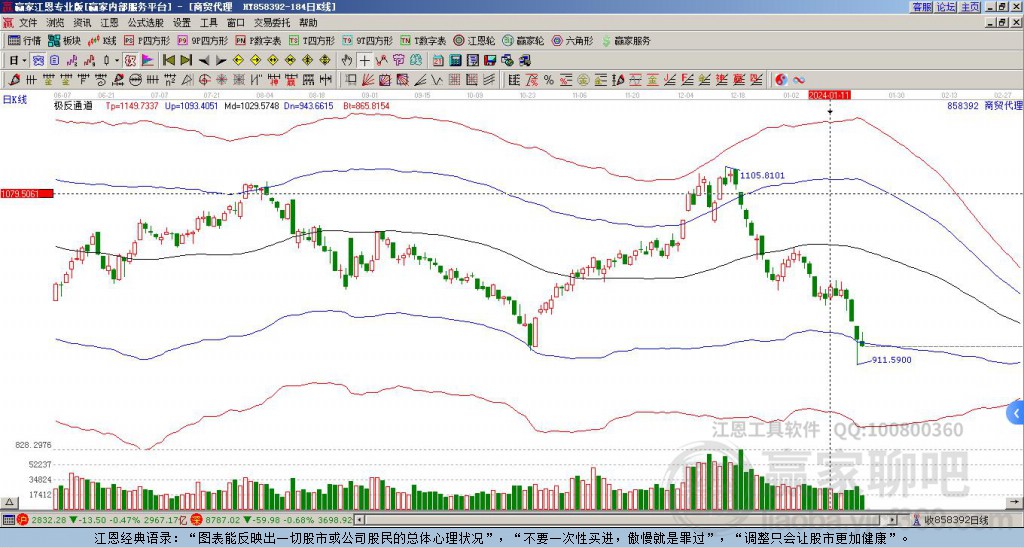This screenshot has height=548, width=1024.
Task: Open the 公式选股 menu
Action: coord(146,23)
